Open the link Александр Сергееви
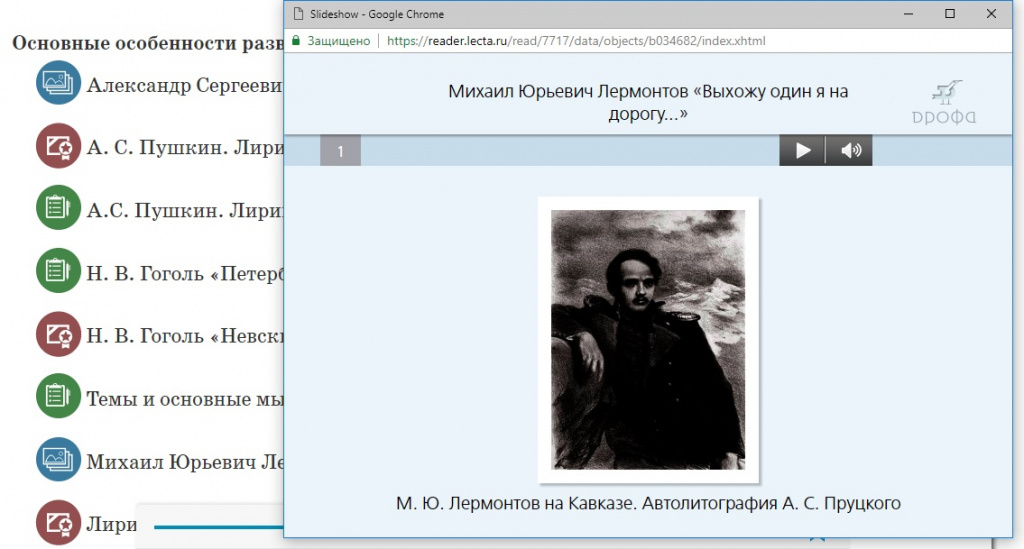 tap(184, 85)
